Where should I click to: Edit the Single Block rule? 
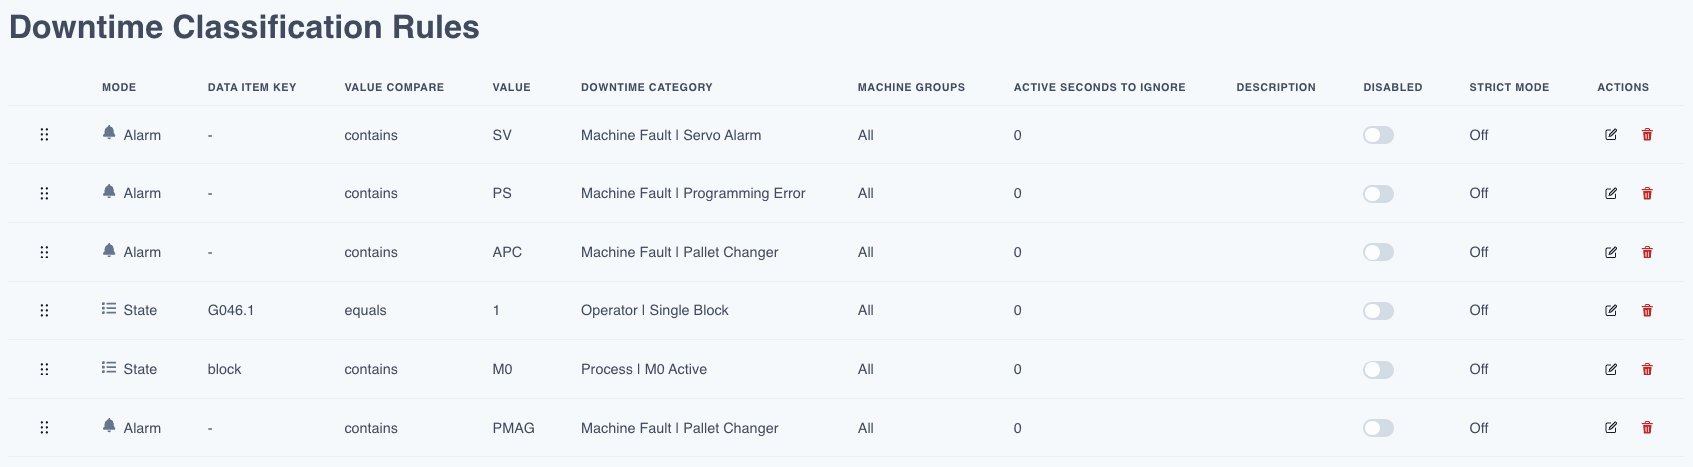(1611, 310)
